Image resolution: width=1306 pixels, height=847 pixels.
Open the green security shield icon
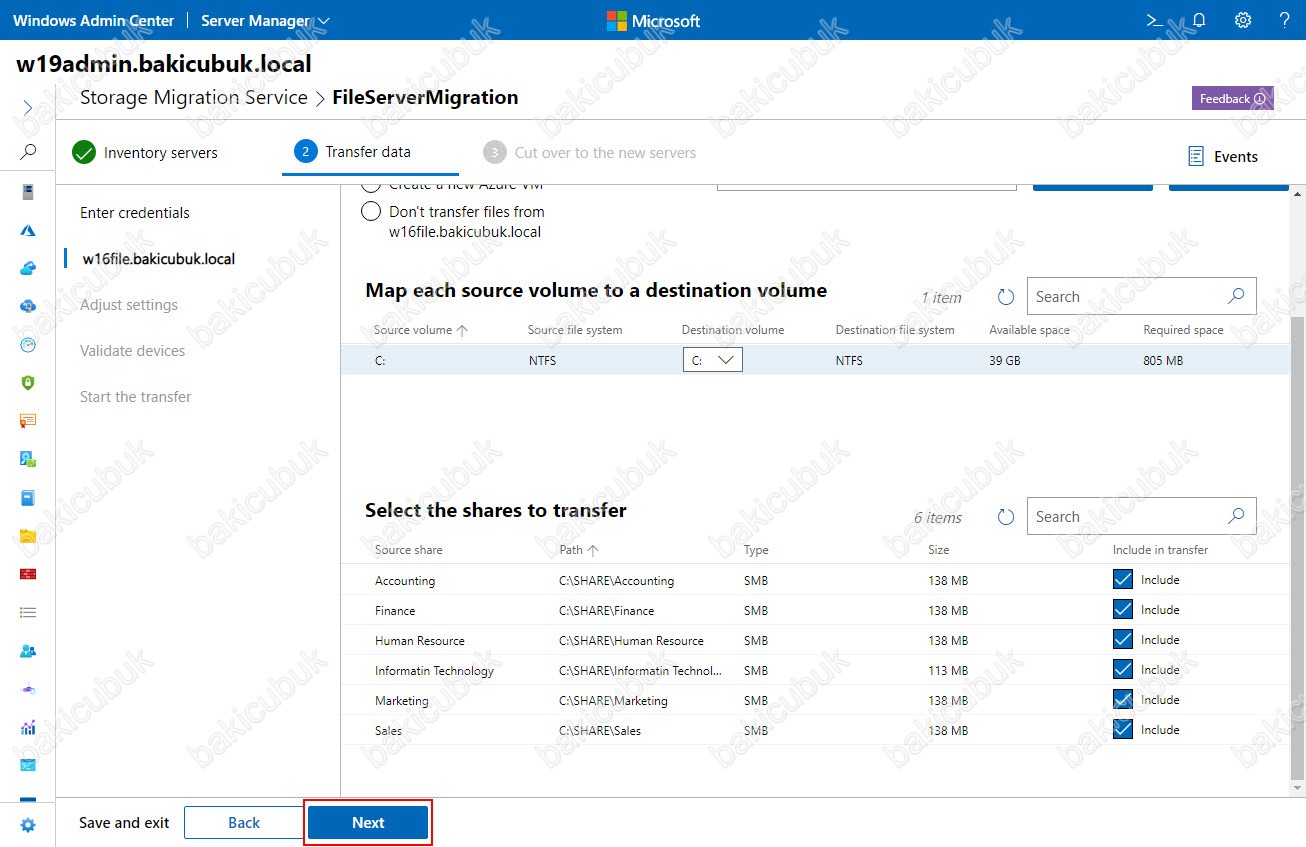tap(28, 383)
